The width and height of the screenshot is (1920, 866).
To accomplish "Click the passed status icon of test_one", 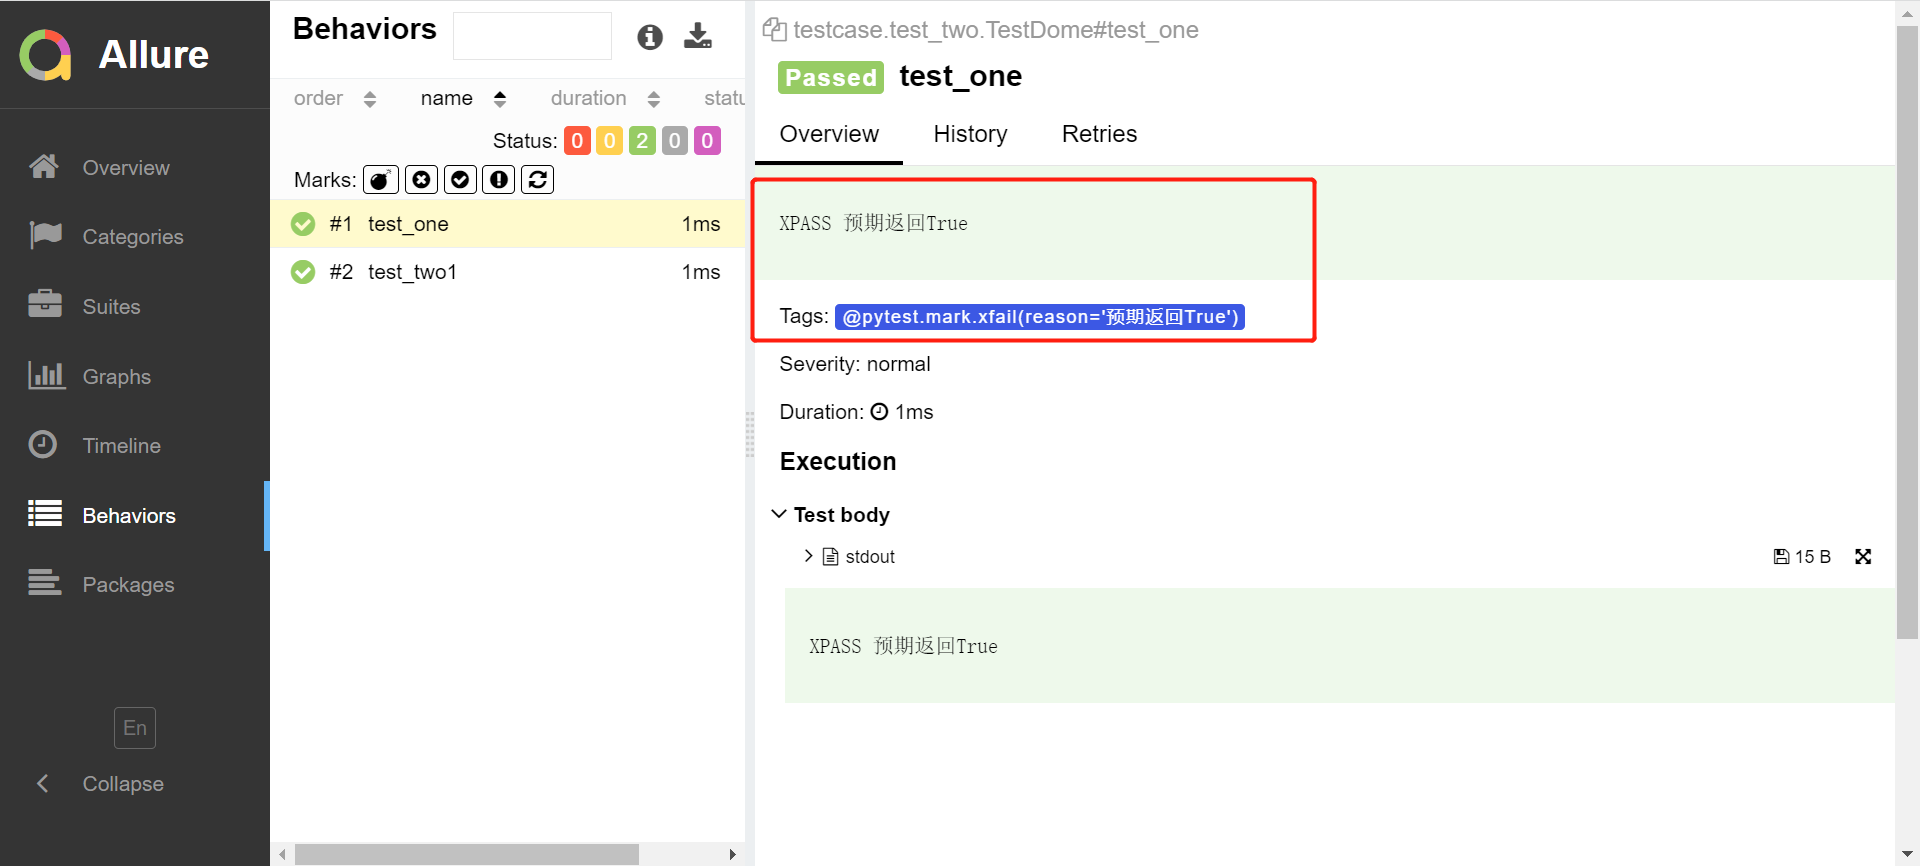I will point(303,224).
